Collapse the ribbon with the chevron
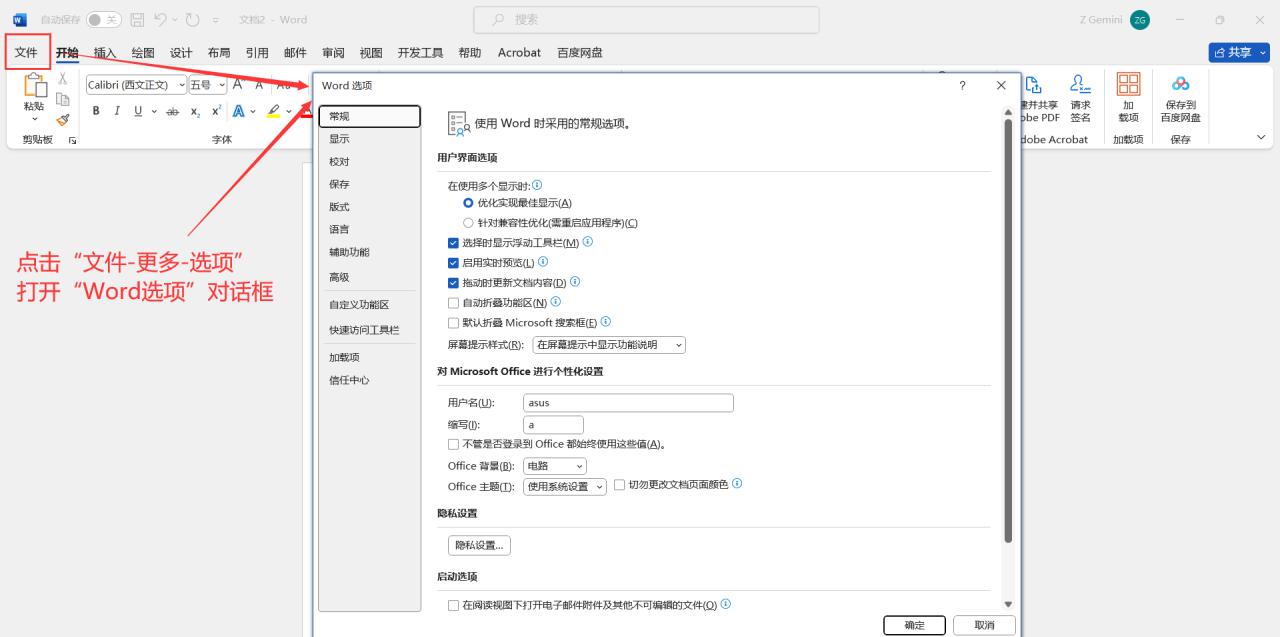Image resolution: width=1280 pixels, height=637 pixels. pos(1261,138)
